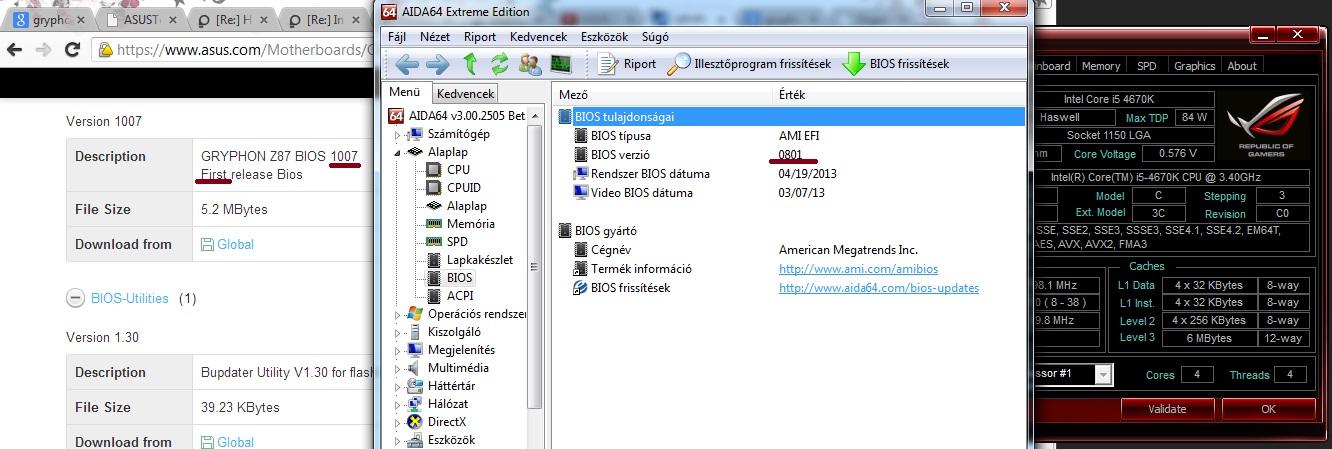This screenshot has width=1332, height=449.
Task: Open the processor selection dropdown in CPU-Z
Action: click(x=1103, y=374)
